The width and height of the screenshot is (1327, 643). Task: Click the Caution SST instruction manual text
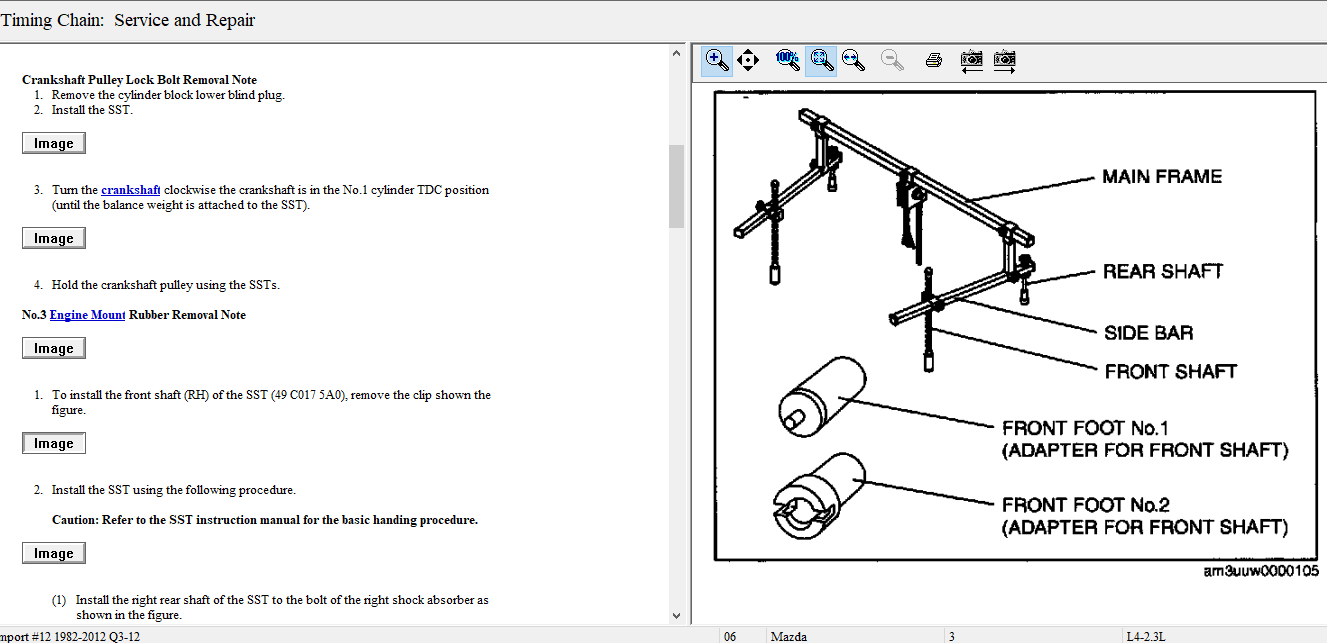265,520
